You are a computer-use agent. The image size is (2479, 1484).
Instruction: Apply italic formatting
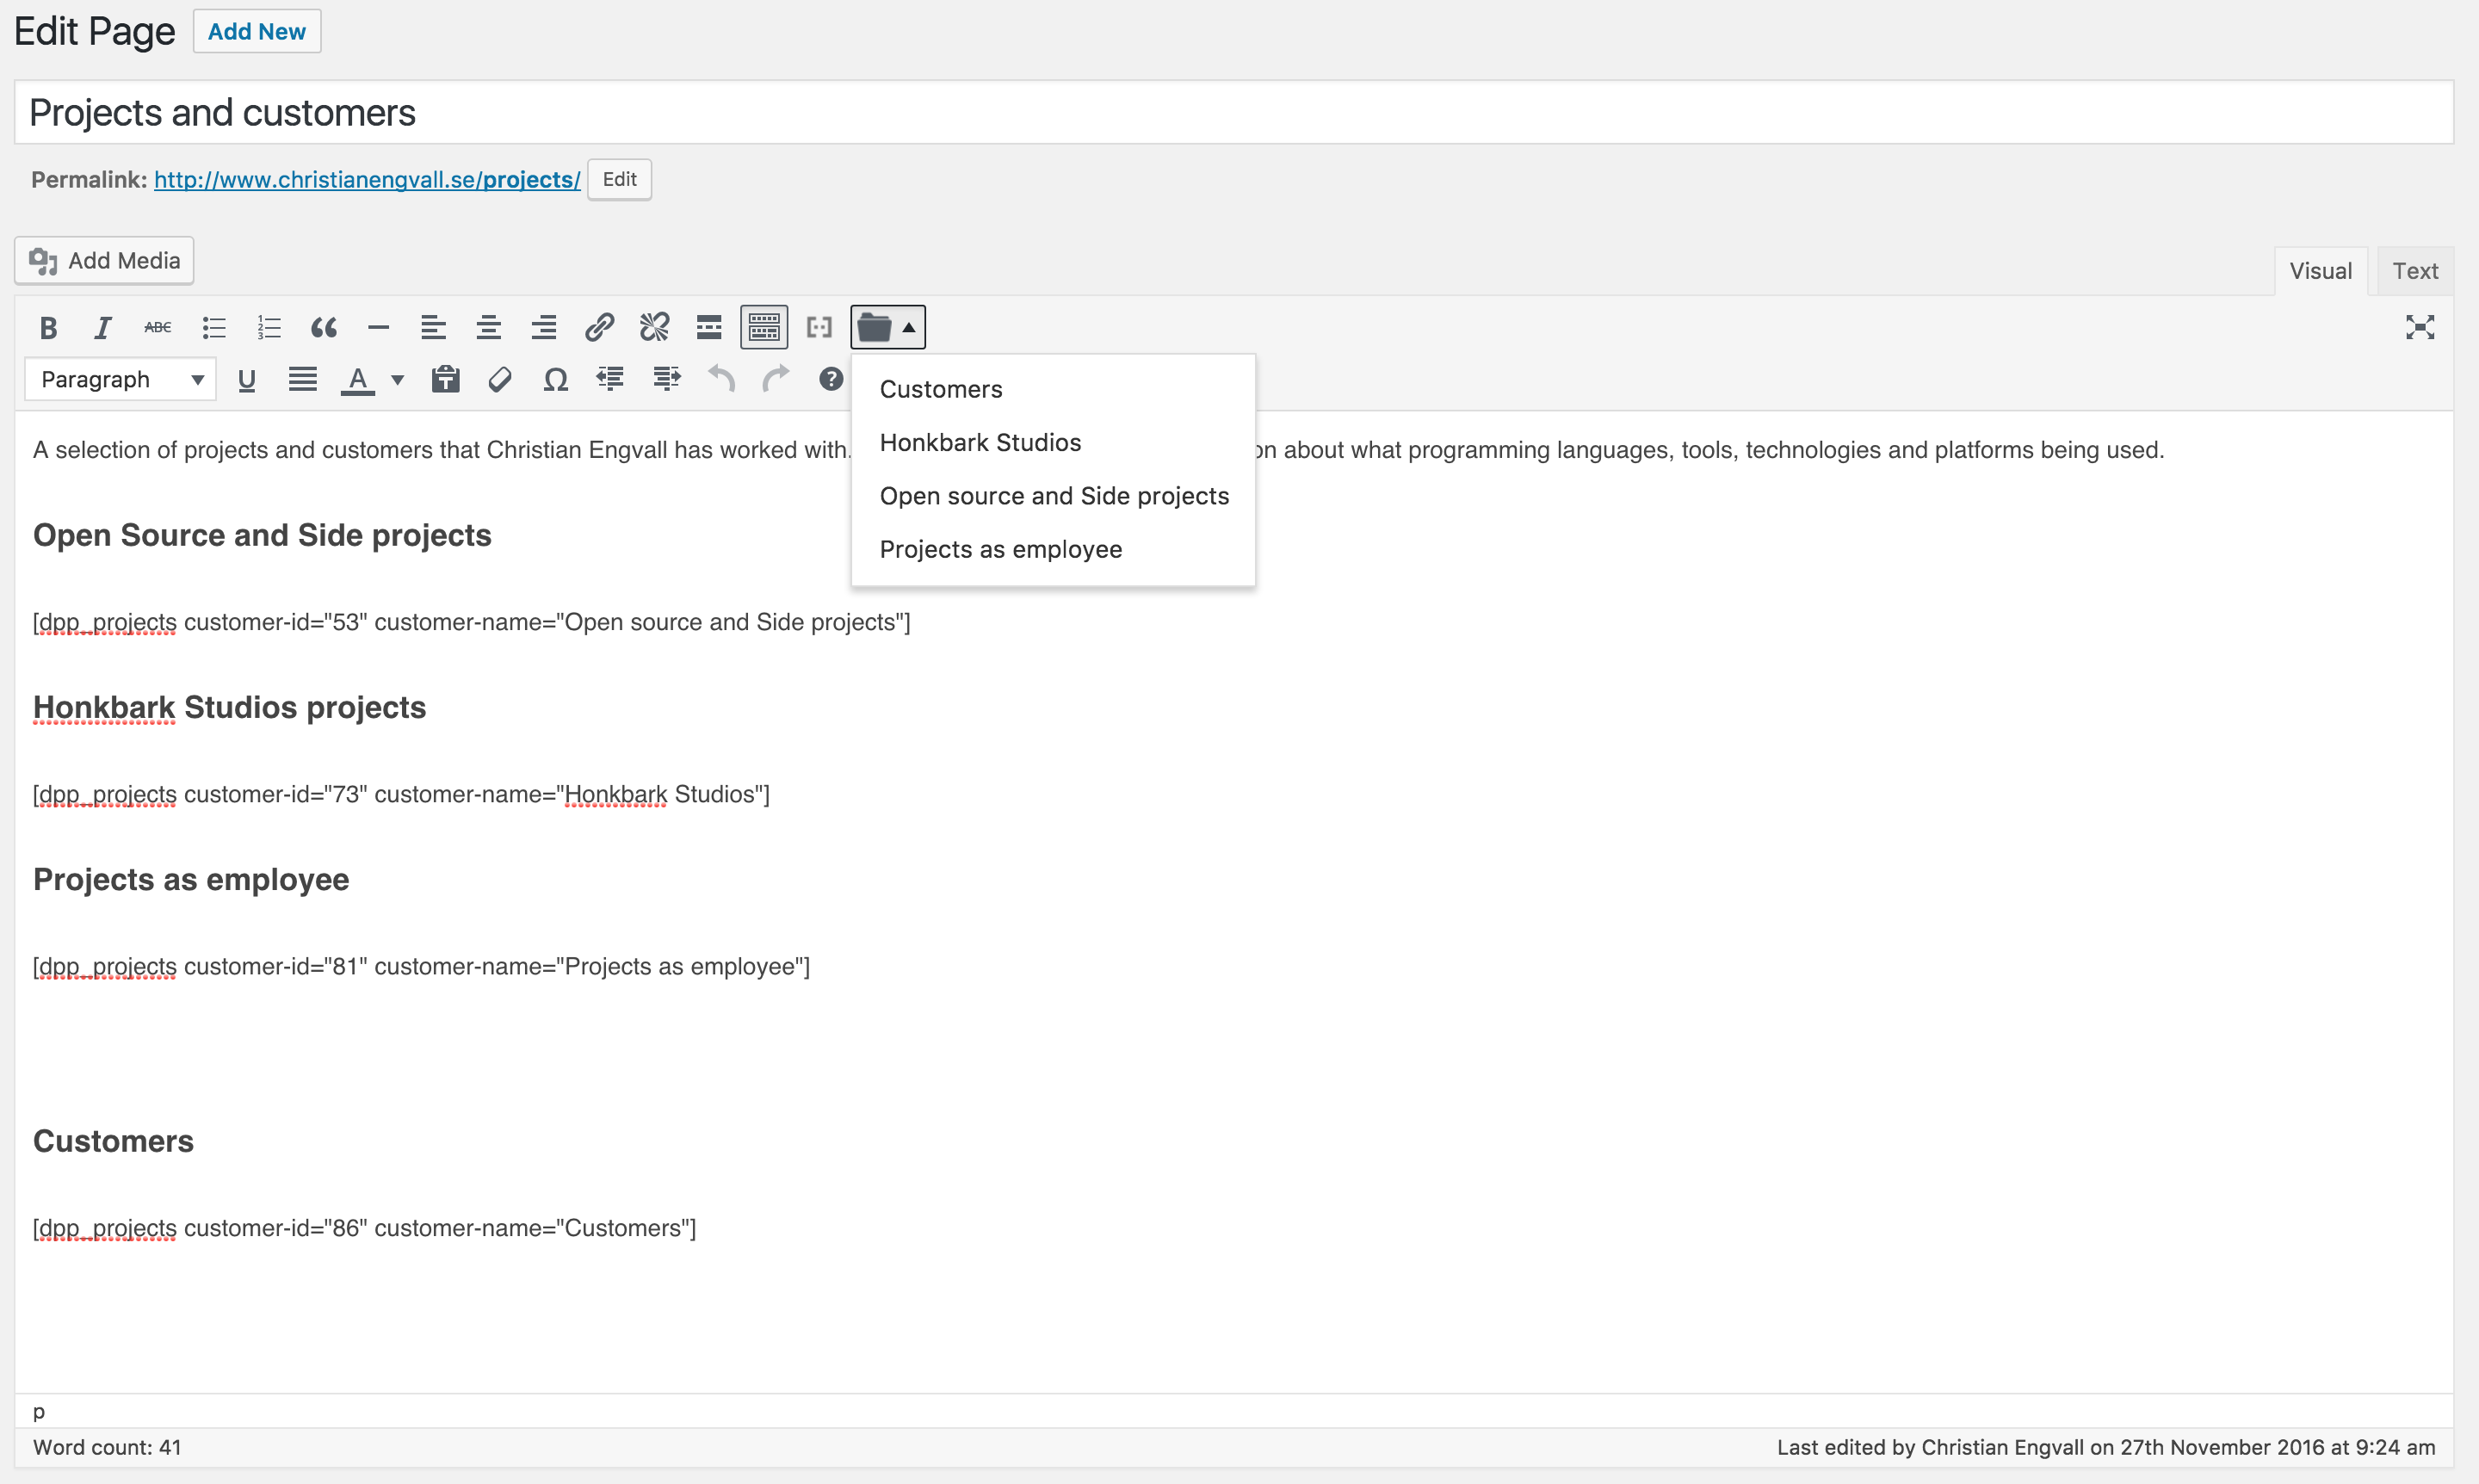point(102,327)
